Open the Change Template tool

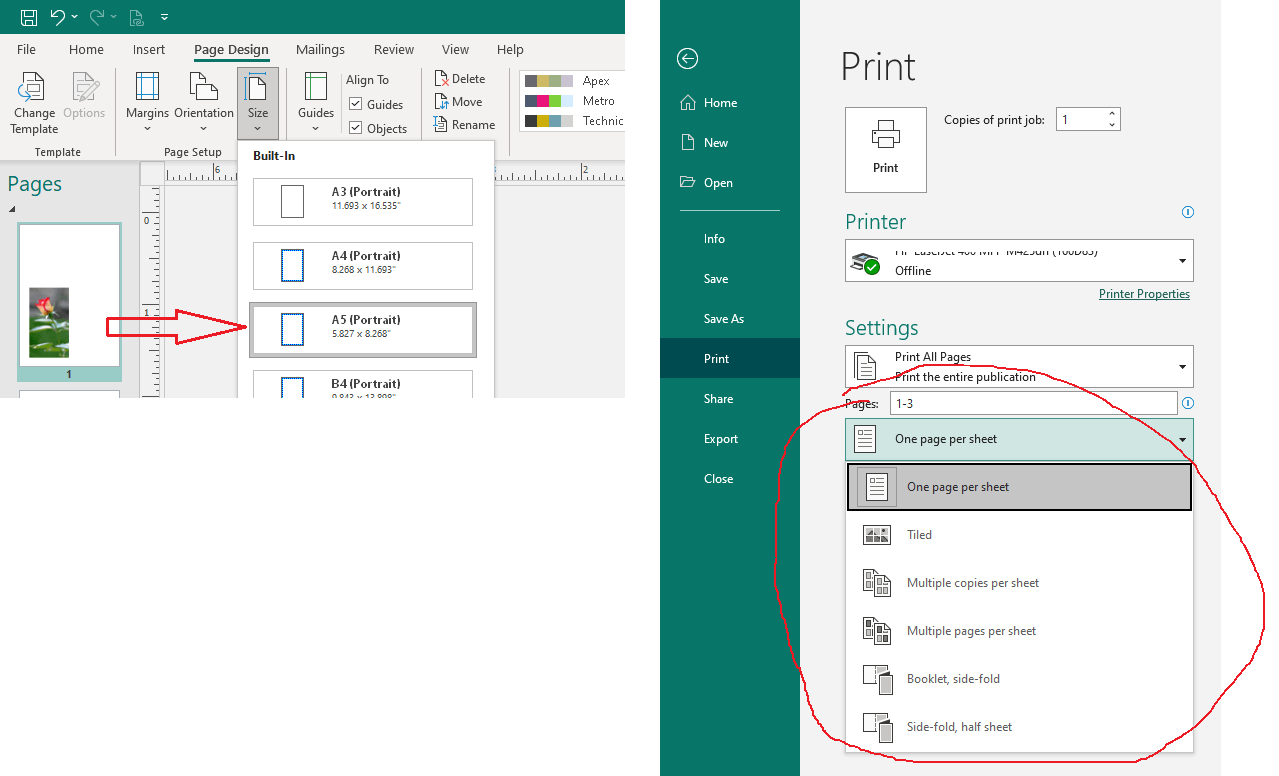[x=34, y=104]
